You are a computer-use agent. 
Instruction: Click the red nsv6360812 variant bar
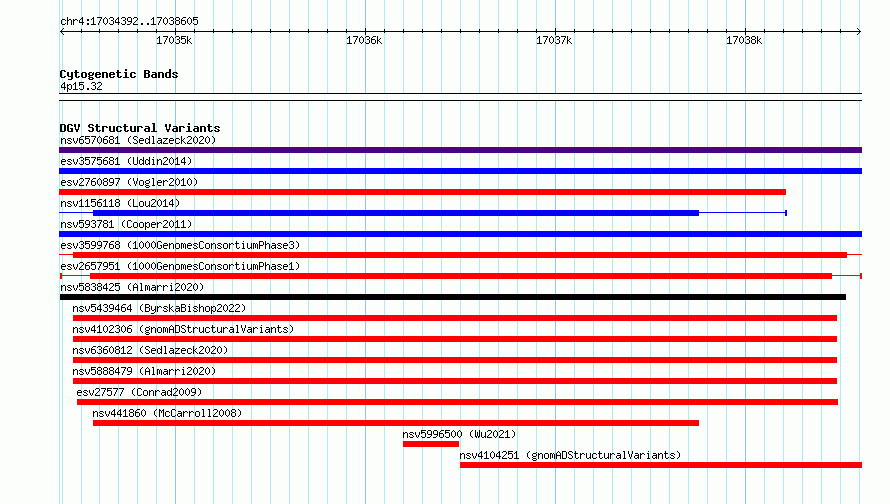[455, 360]
